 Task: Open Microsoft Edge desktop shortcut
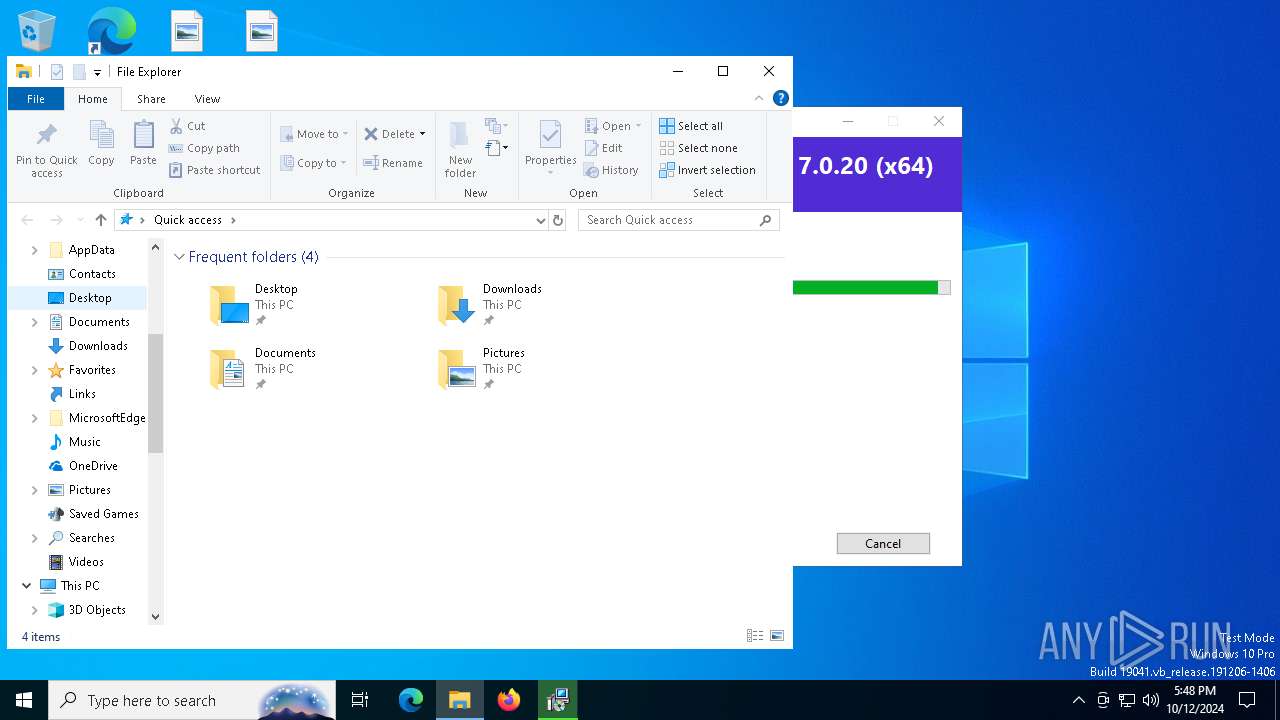pyautogui.click(x=111, y=31)
